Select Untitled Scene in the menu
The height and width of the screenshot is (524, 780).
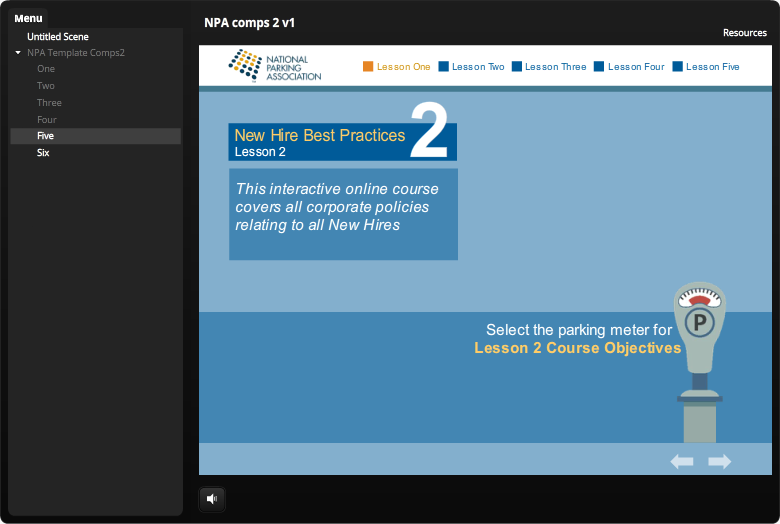pos(58,37)
